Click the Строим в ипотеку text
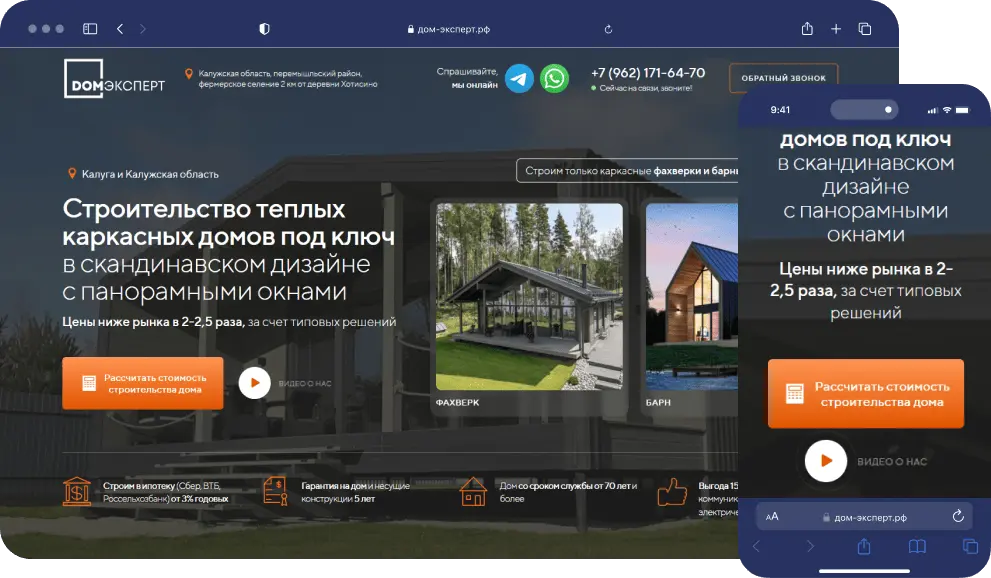This screenshot has width=991, height=578. 166,492
